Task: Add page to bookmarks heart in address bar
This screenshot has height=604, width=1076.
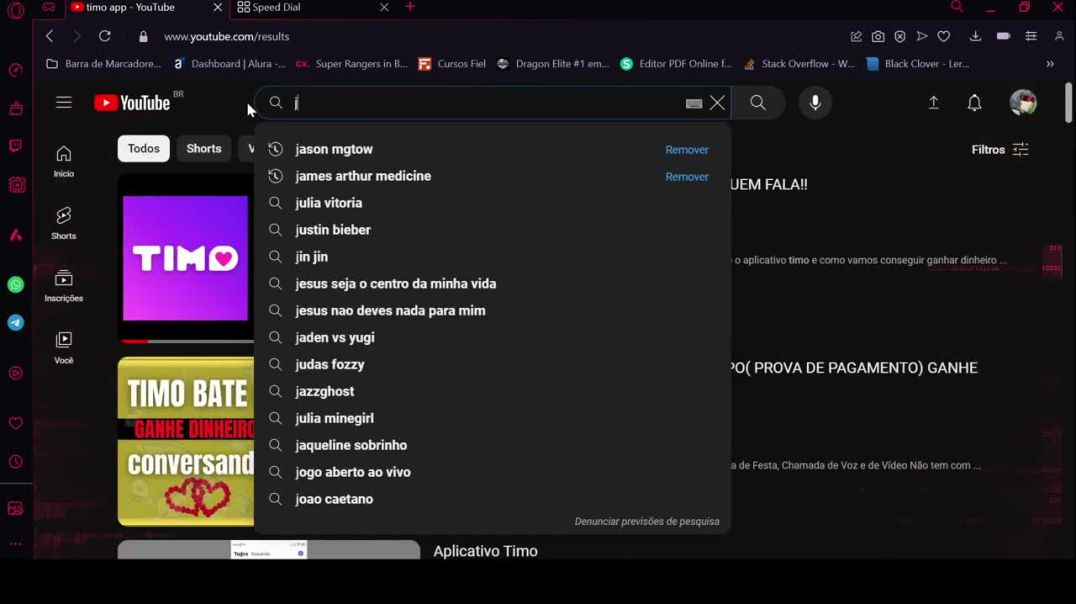Action: coord(944,36)
